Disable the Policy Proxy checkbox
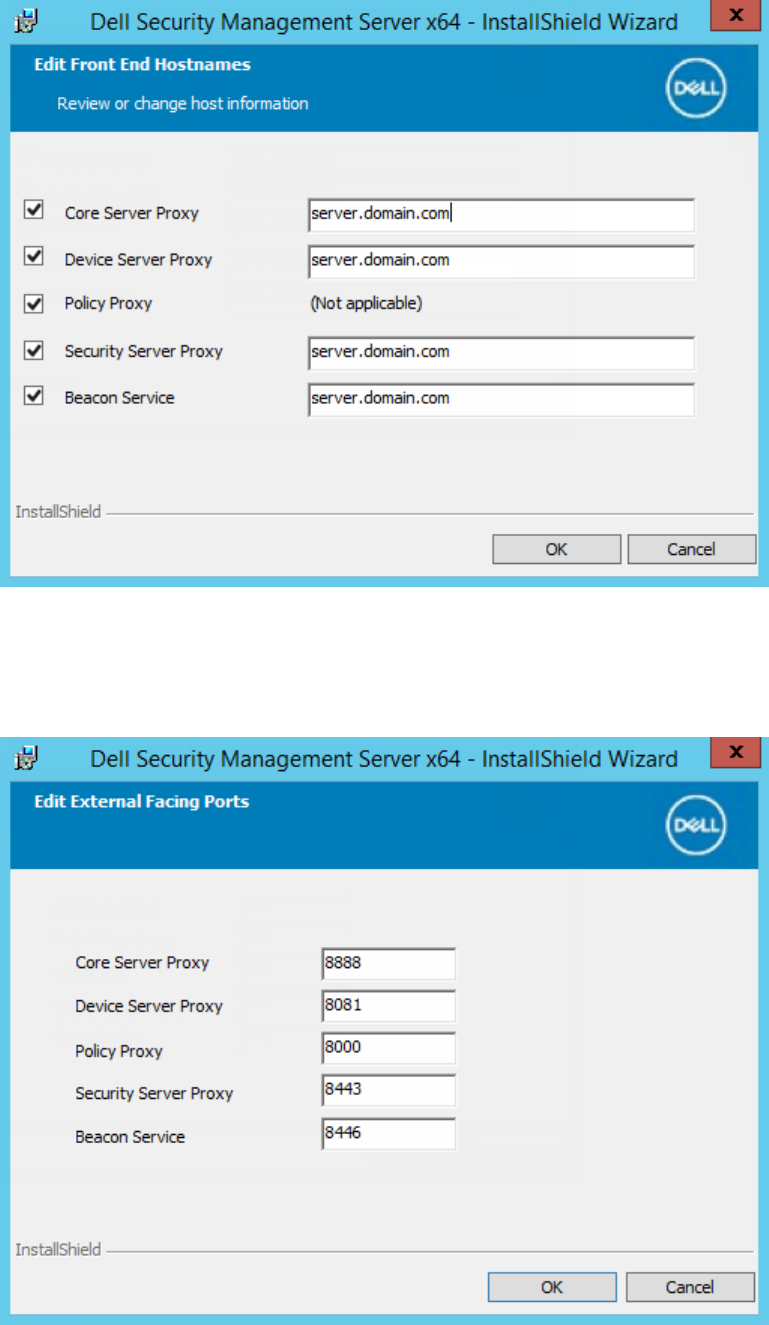This screenshot has height=1325, width=769. (x=34, y=302)
